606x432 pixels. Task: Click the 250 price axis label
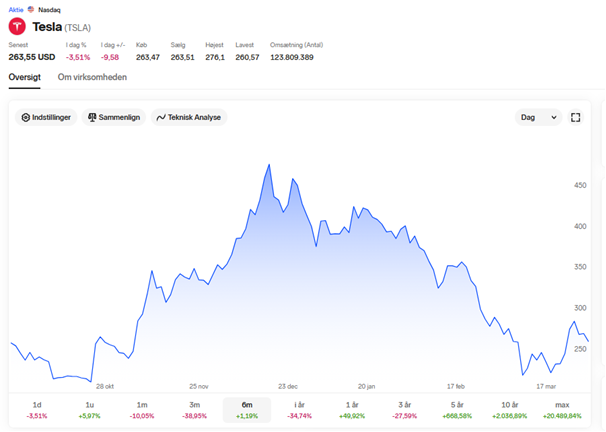tap(580, 349)
